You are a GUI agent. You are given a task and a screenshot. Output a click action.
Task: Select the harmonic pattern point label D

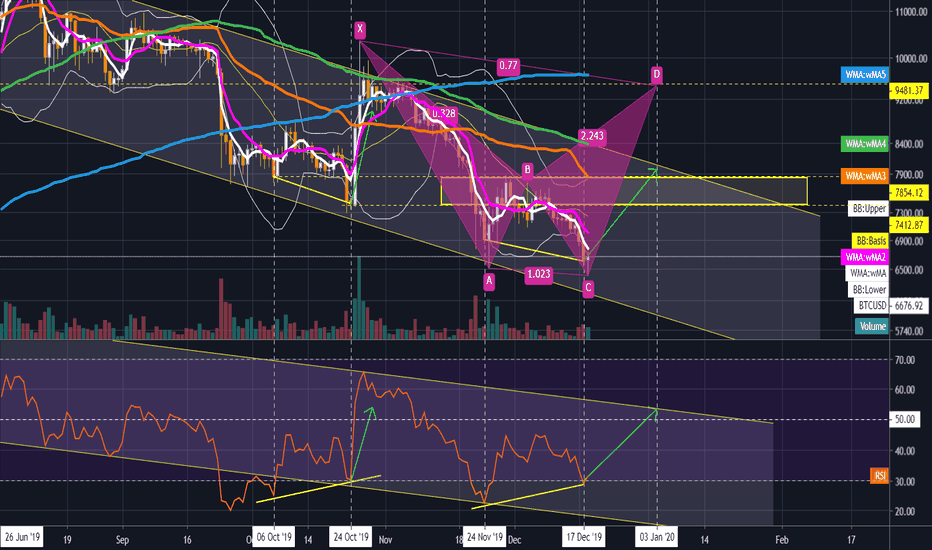pyautogui.click(x=656, y=74)
